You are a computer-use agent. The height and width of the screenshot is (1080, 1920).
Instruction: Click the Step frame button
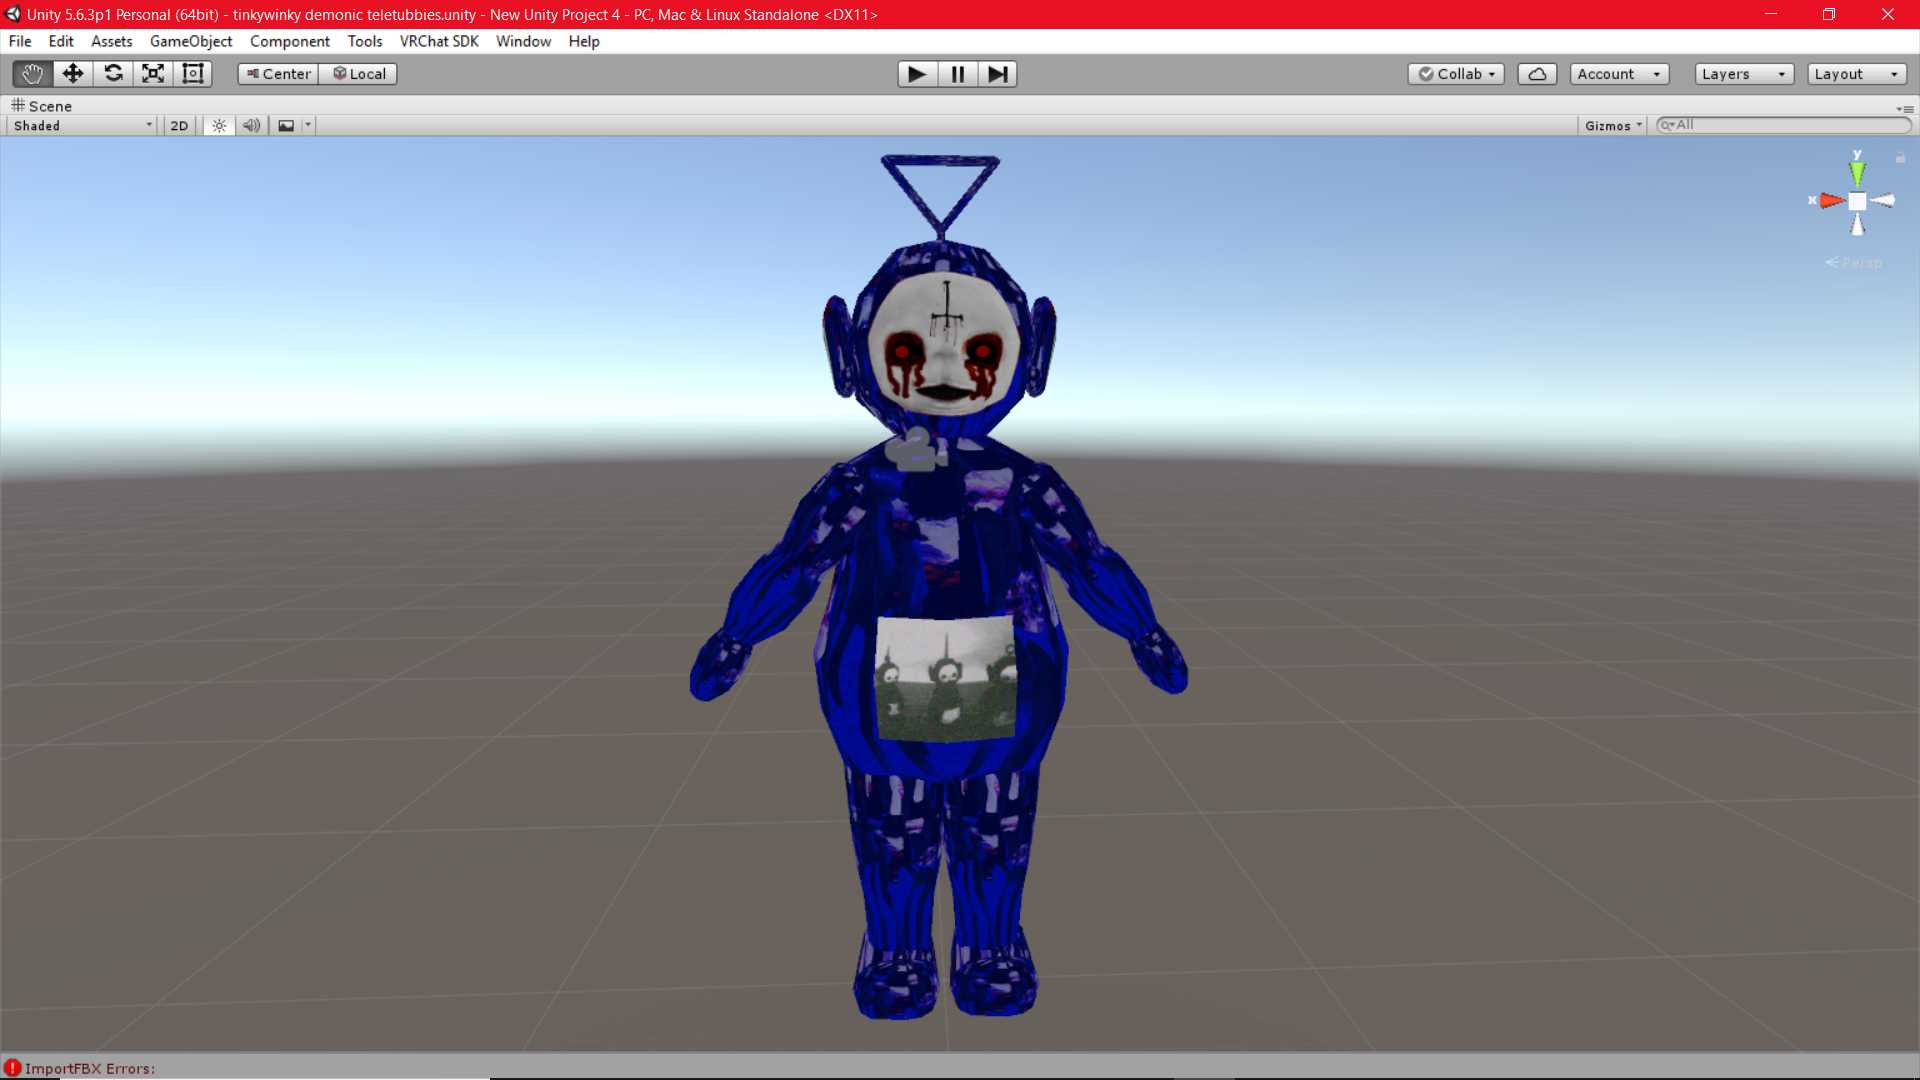coord(997,74)
